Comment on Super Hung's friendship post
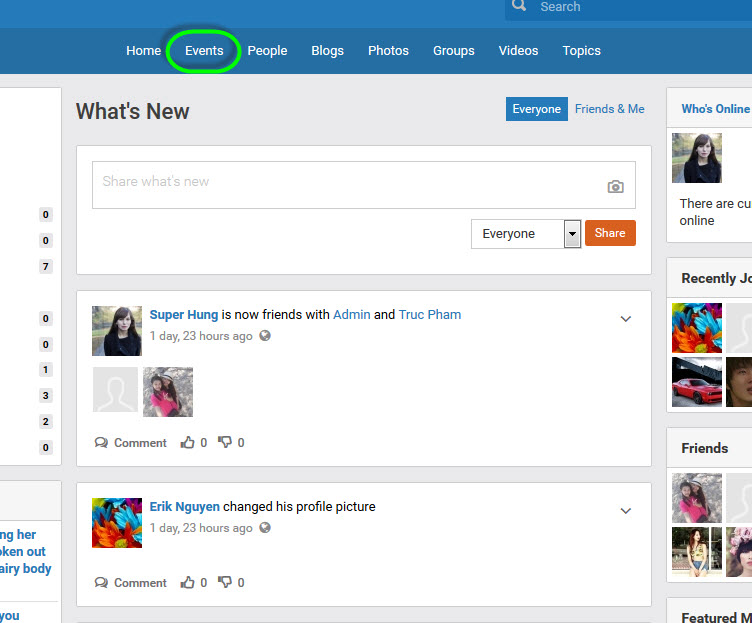Screen dimensions: 752x623 point(131,443)
